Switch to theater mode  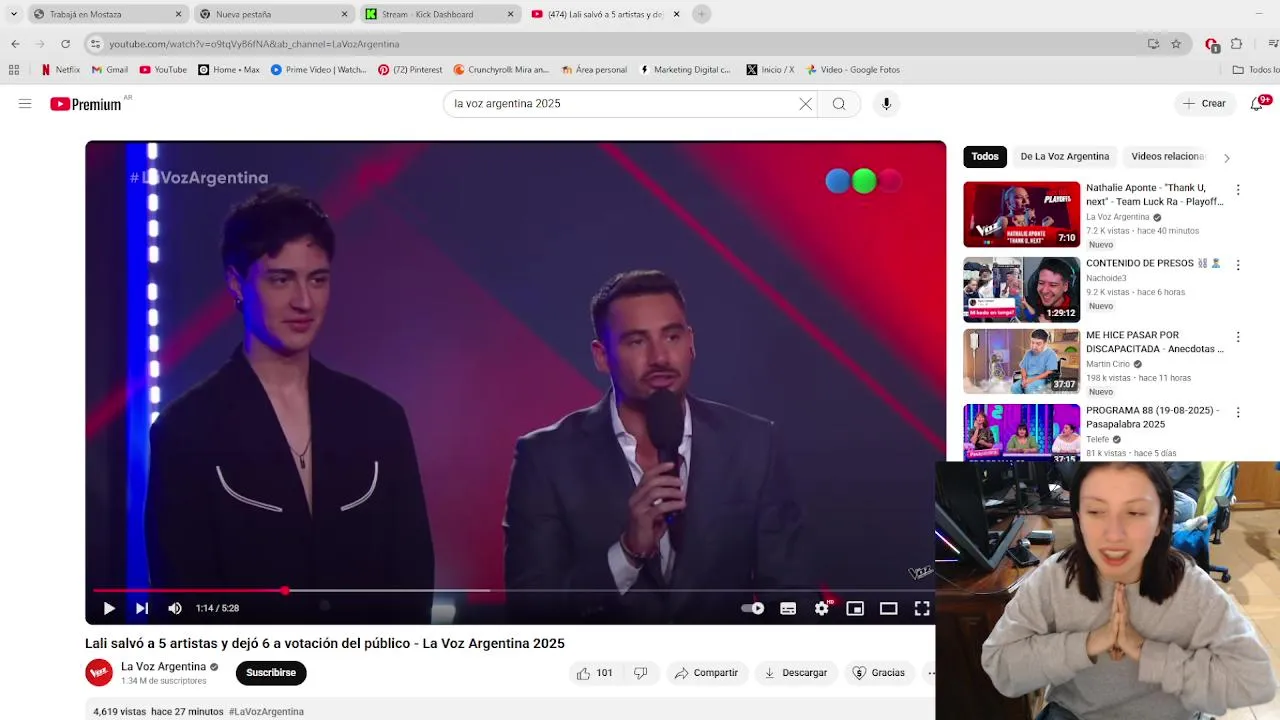888,608
